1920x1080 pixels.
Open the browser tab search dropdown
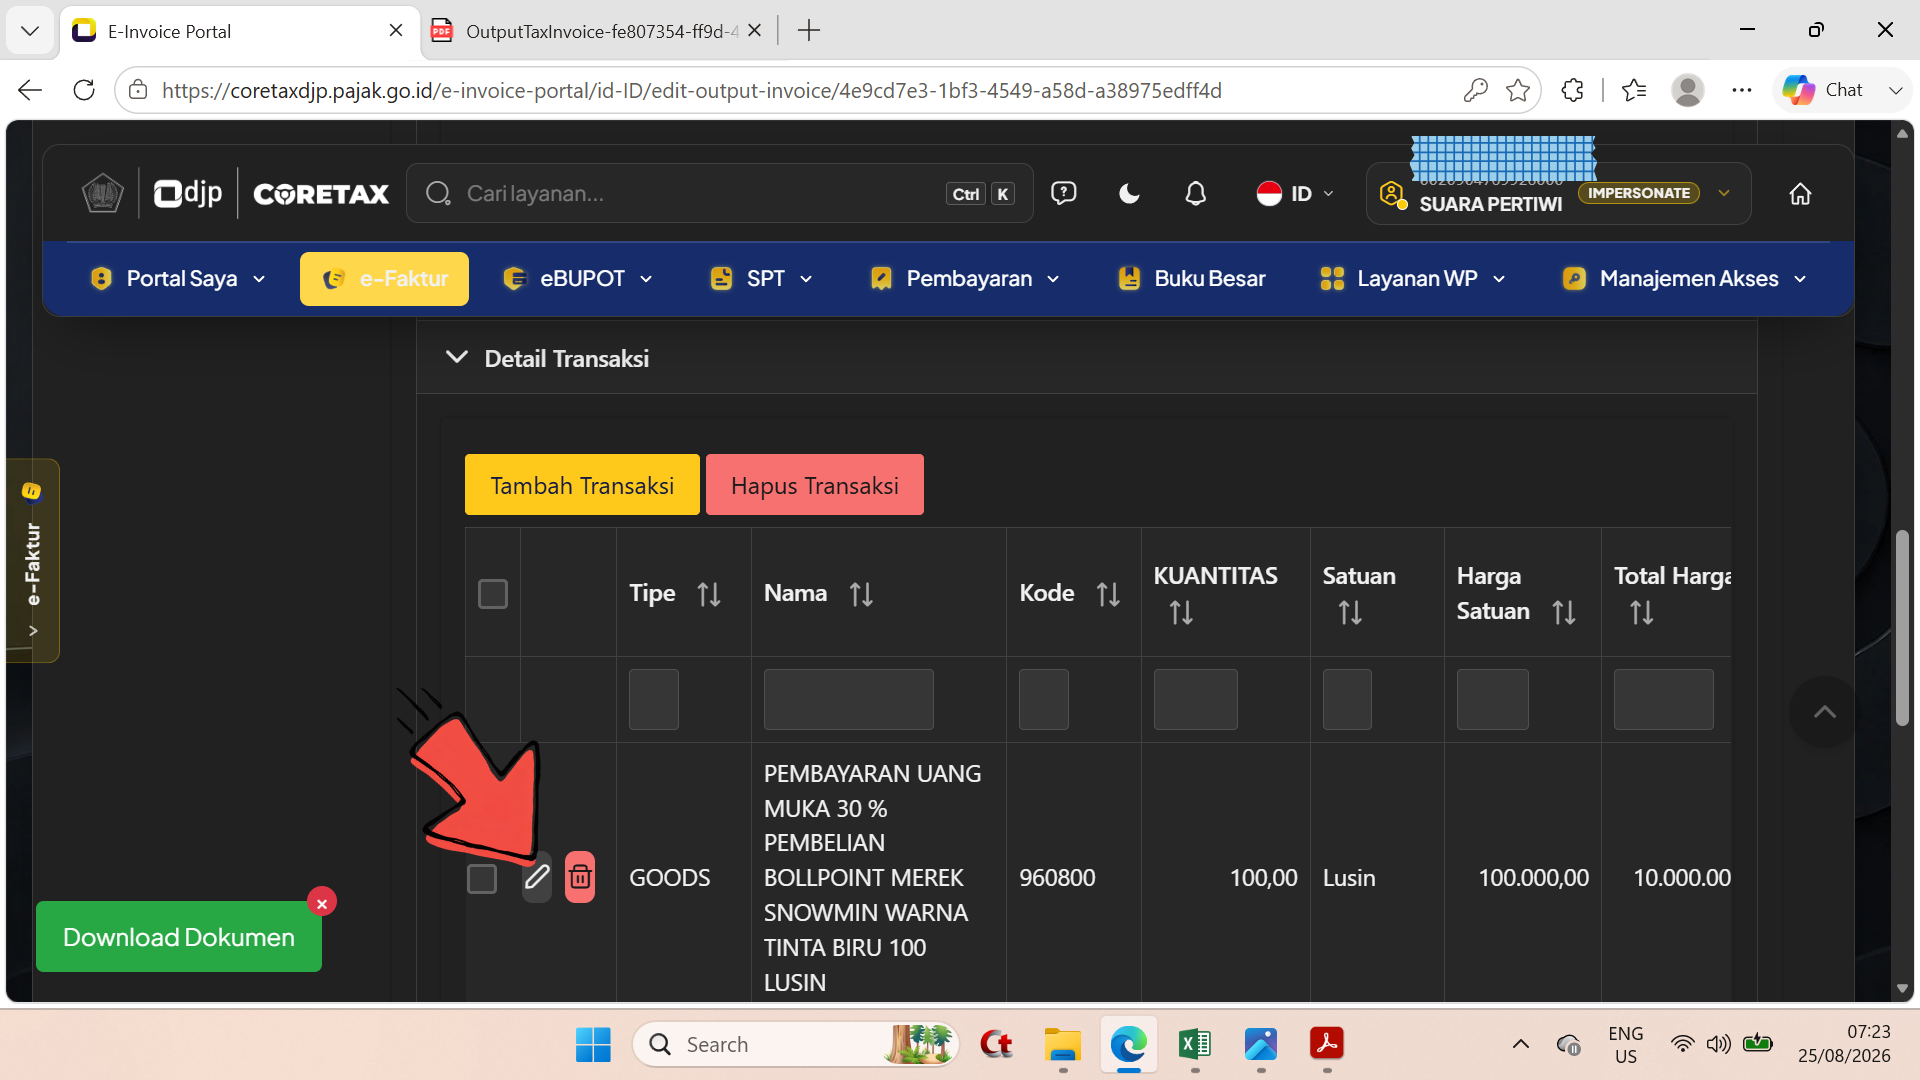pyautogui.click(x=30, y=31)
